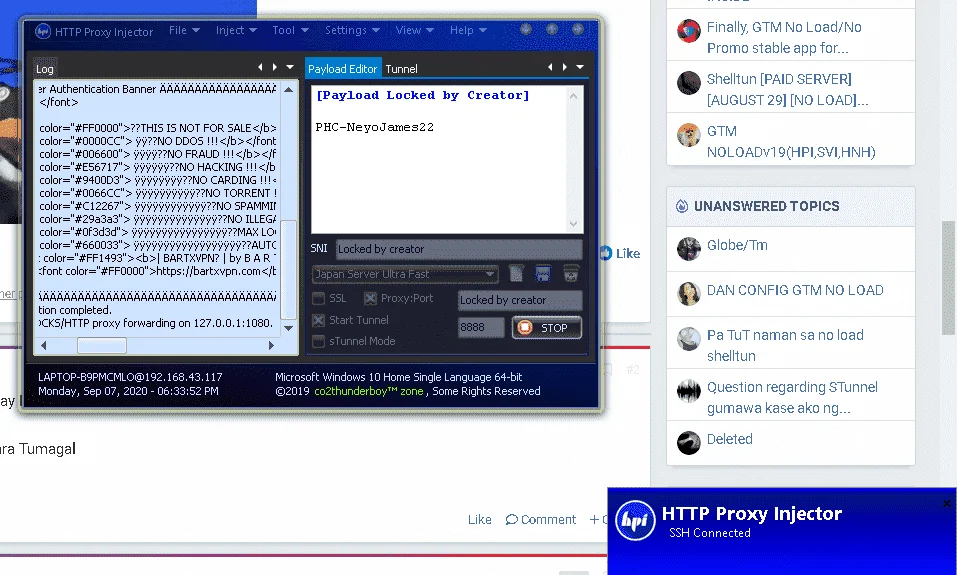
Task: Click payload editor scroll down arrow
Action: click(573, 223)
